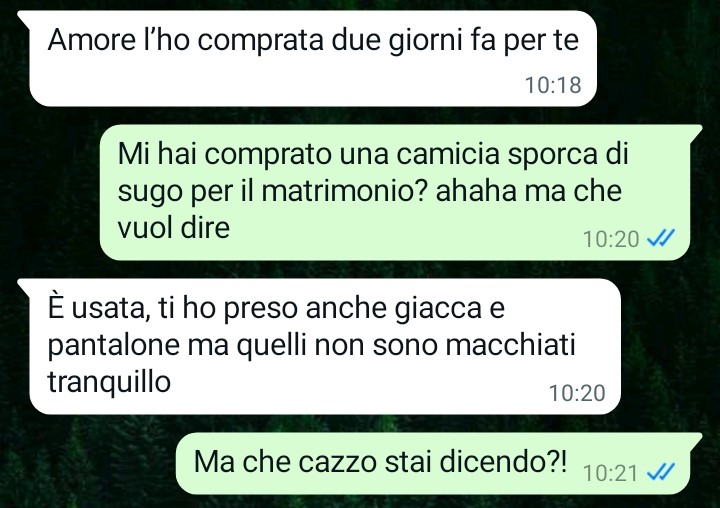
Task: Select the 'Mi hai comprato una camicia' message
Action: click(401, 192)
